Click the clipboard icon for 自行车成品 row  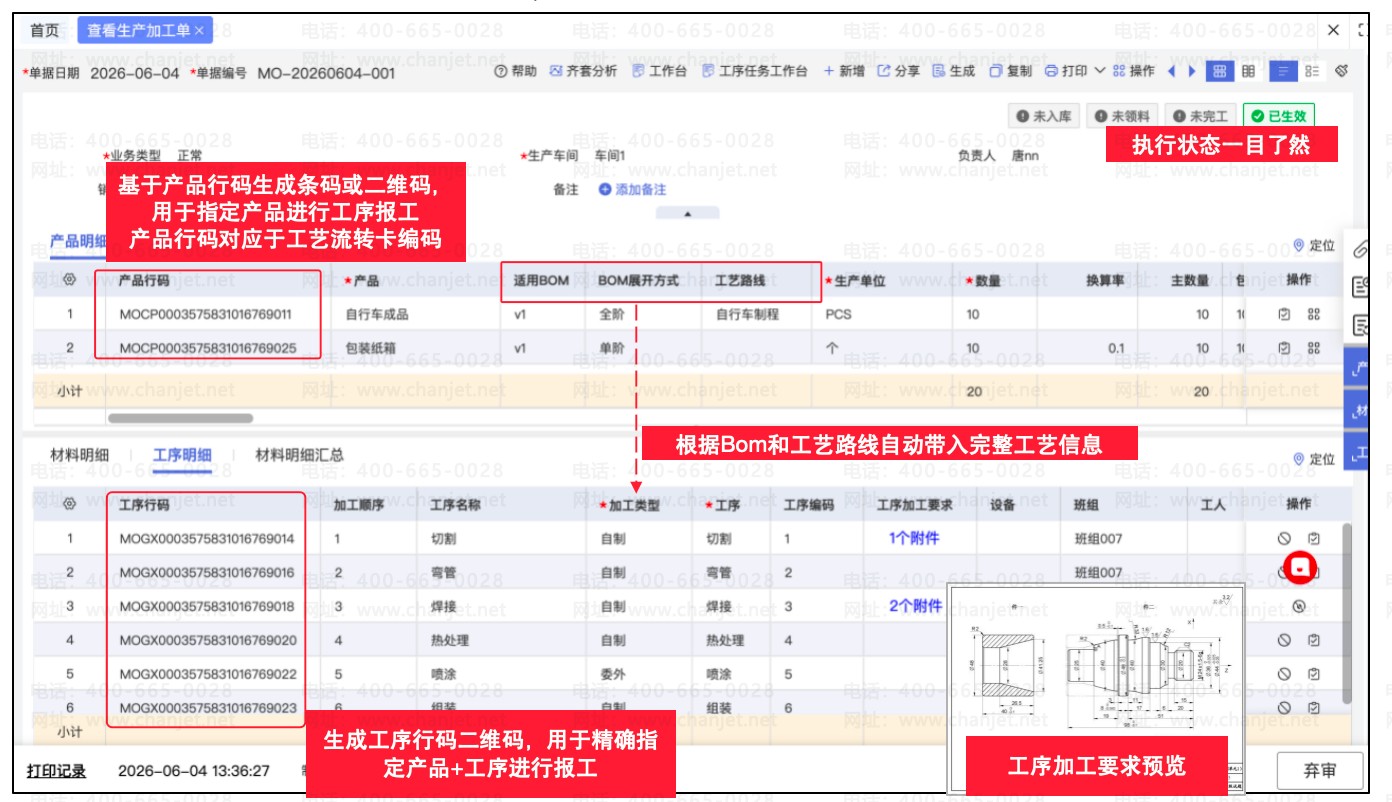(x=1284, y=314)
